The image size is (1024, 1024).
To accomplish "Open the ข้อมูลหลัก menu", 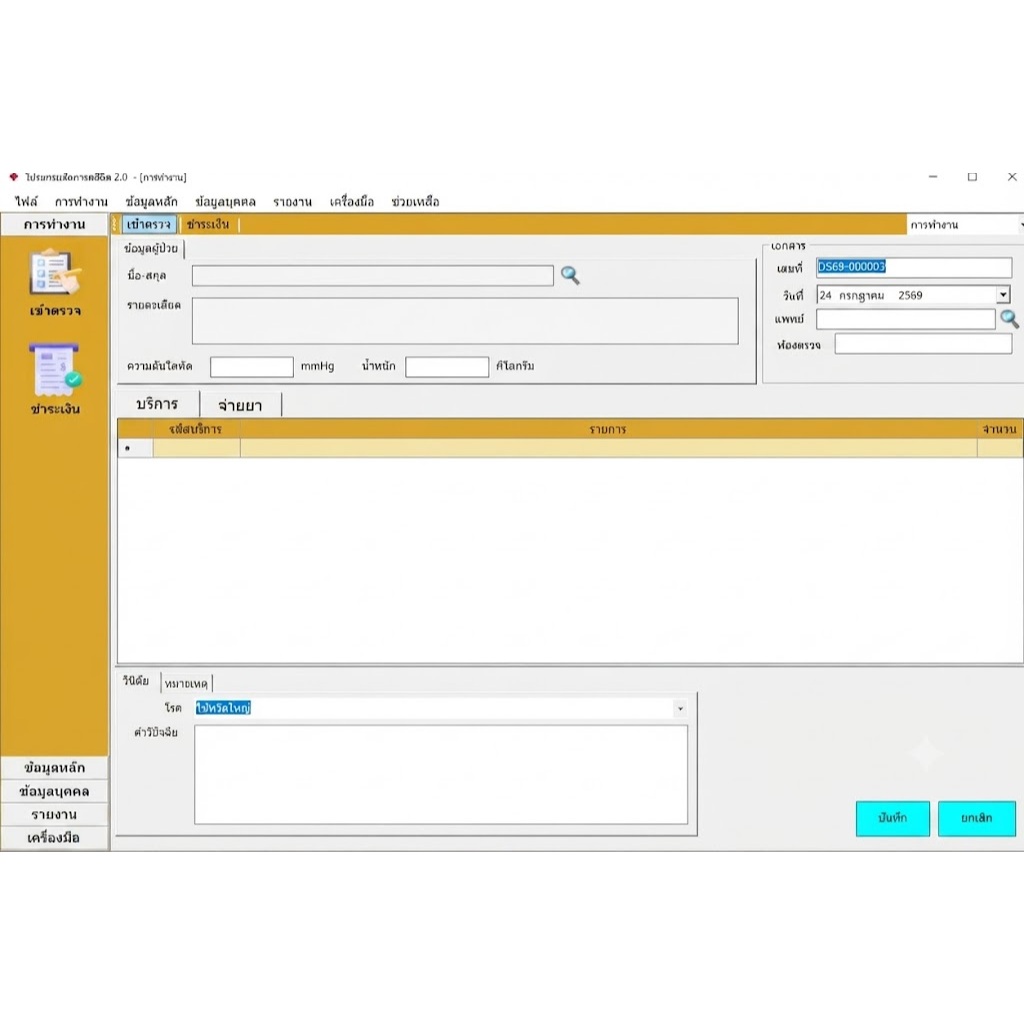I will click(152, 201).
